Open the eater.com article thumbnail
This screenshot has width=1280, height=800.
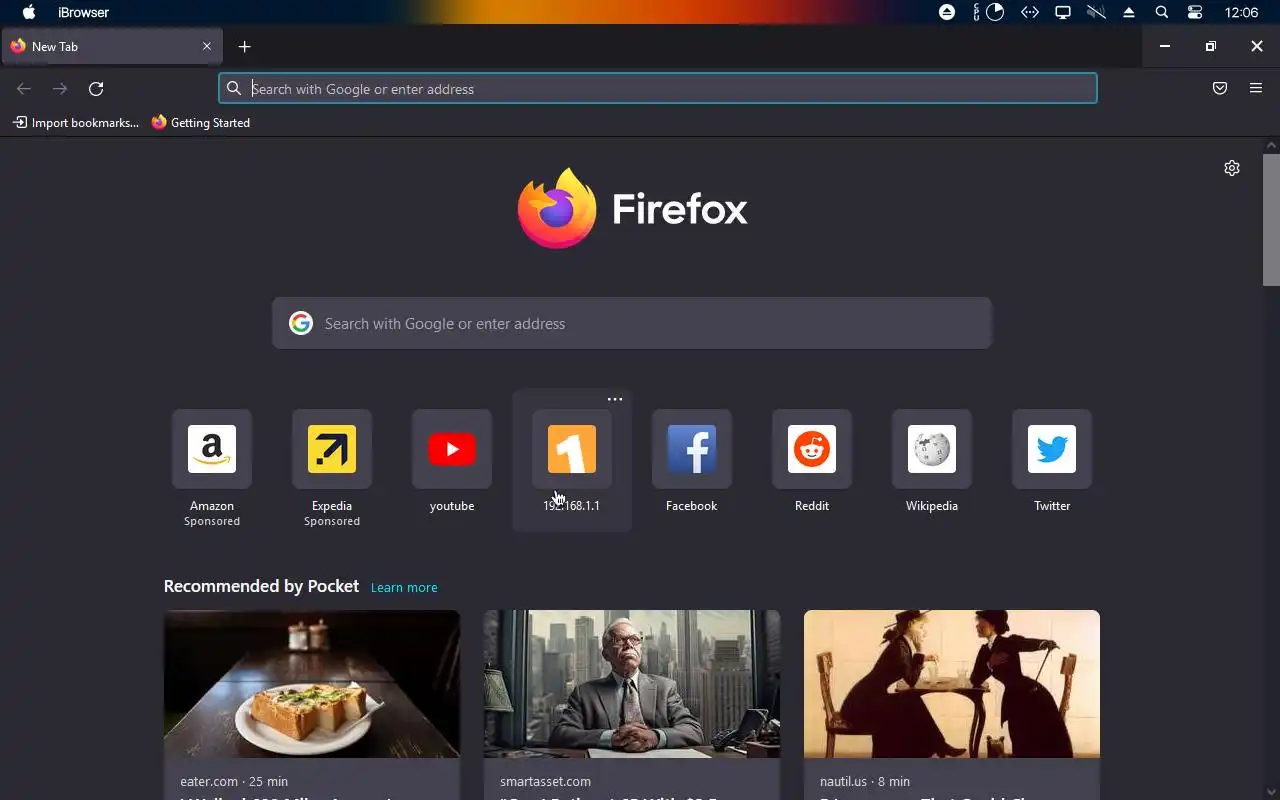click(312, 684)
